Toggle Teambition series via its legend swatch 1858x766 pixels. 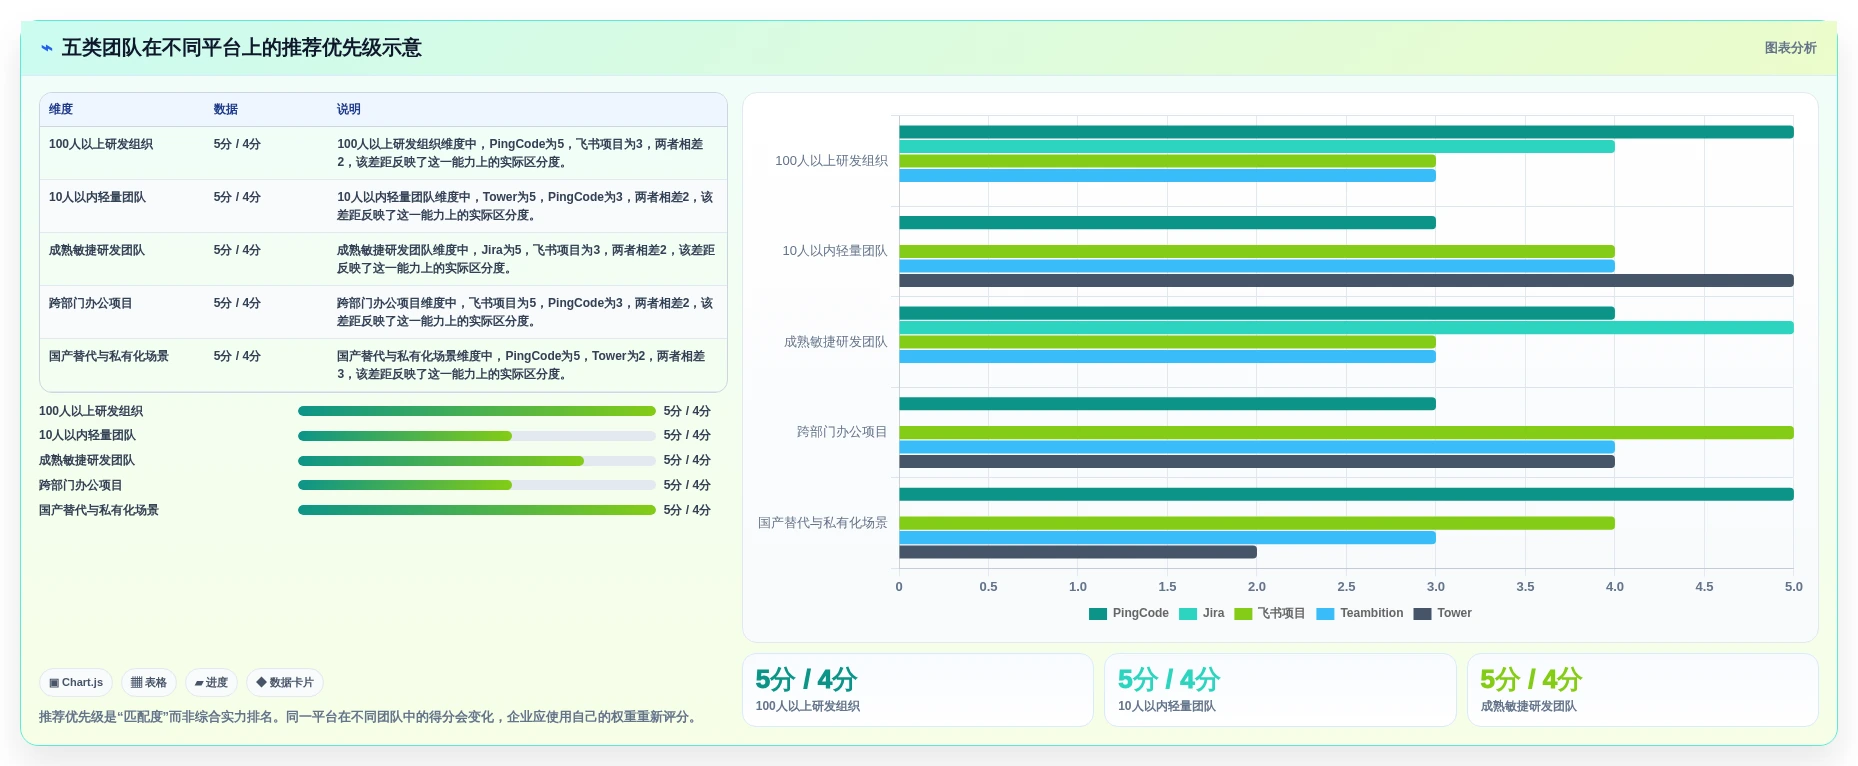1326,614
